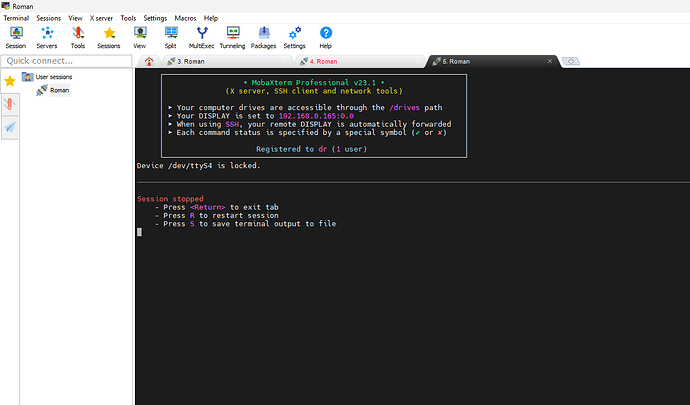
Task: Open the Tools menu
Action: pos(128,18)
